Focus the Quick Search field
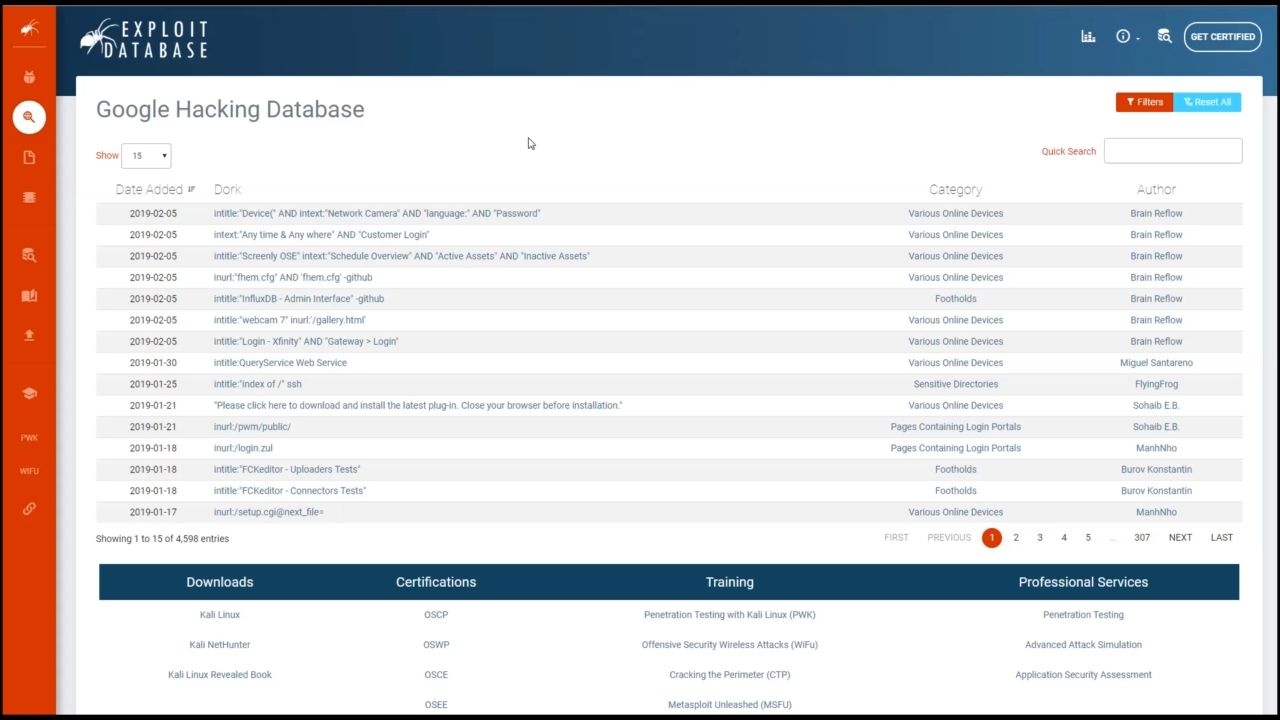This screenshot has width=1280, height=720. [1173, 151]
